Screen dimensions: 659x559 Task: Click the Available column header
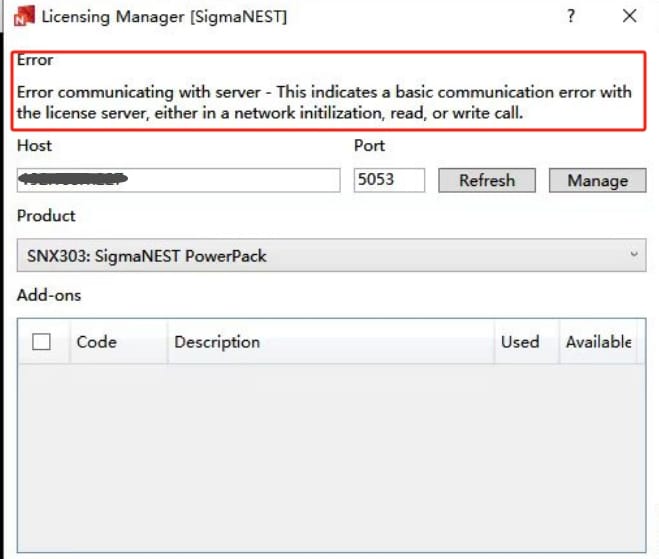click(x=598, y=342)
